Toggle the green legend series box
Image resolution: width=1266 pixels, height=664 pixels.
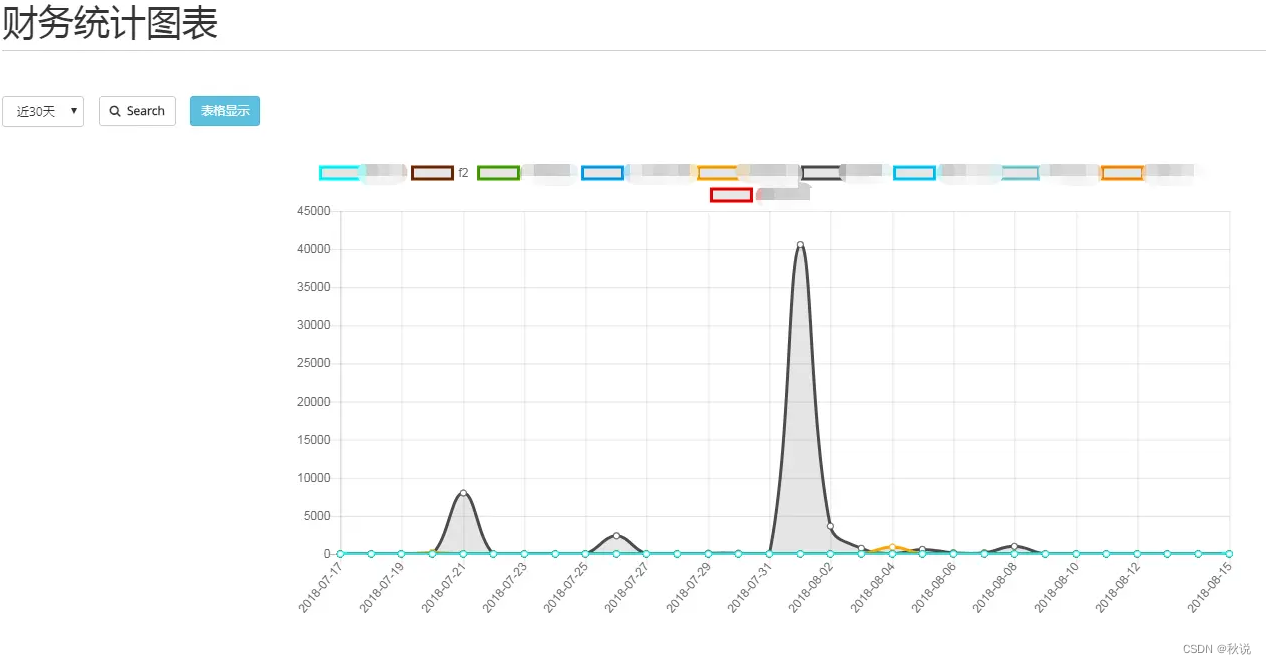click(x=498, y=173)
